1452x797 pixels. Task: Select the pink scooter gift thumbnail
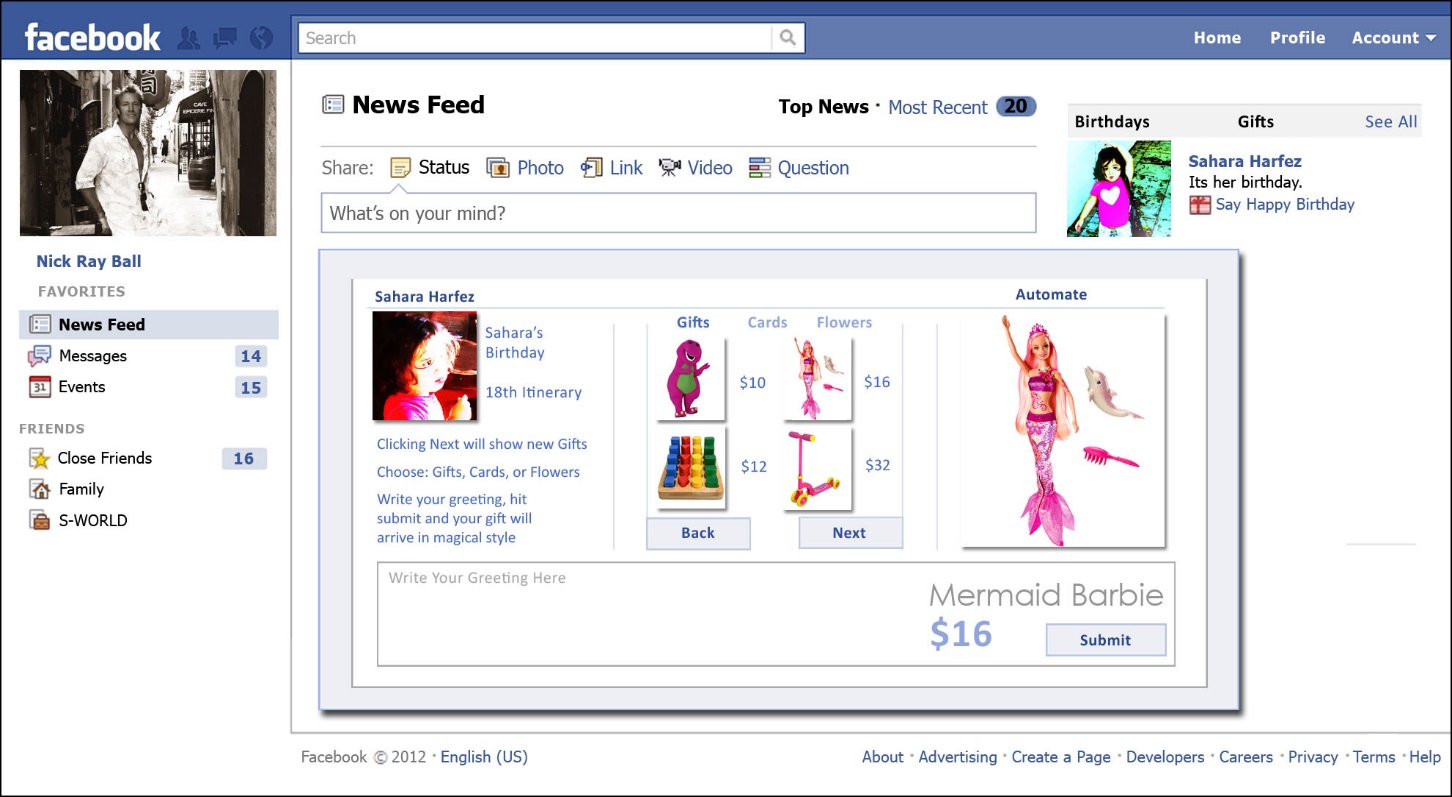[x=818, y=468]
